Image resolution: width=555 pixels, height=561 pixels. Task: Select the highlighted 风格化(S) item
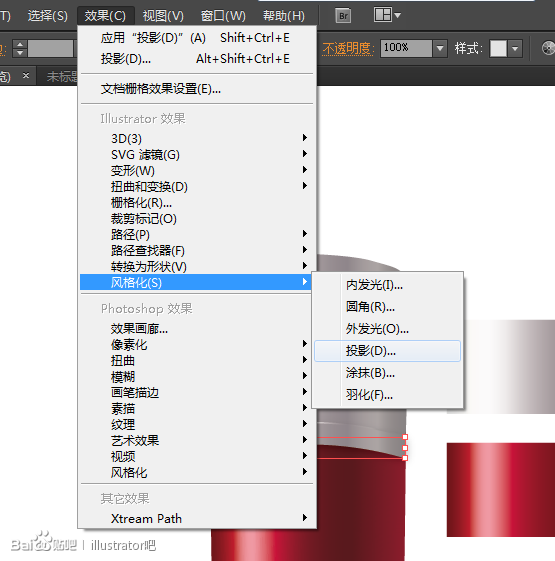pos(196,282)
